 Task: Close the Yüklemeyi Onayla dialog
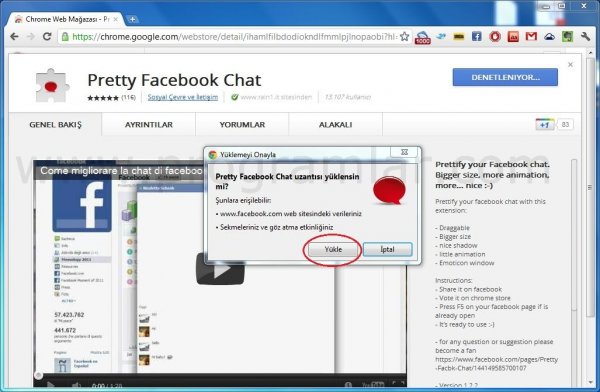point(404,152)
